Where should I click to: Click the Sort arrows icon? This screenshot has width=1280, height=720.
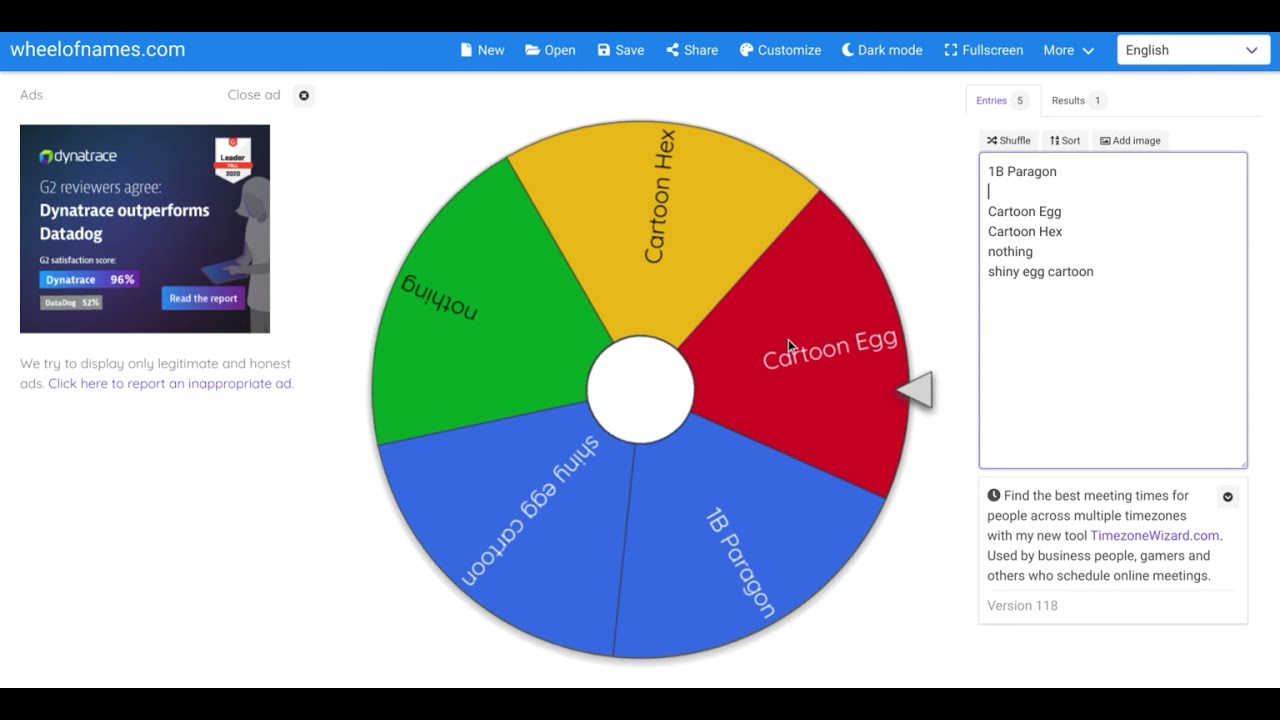click(x=1055, y=141)
